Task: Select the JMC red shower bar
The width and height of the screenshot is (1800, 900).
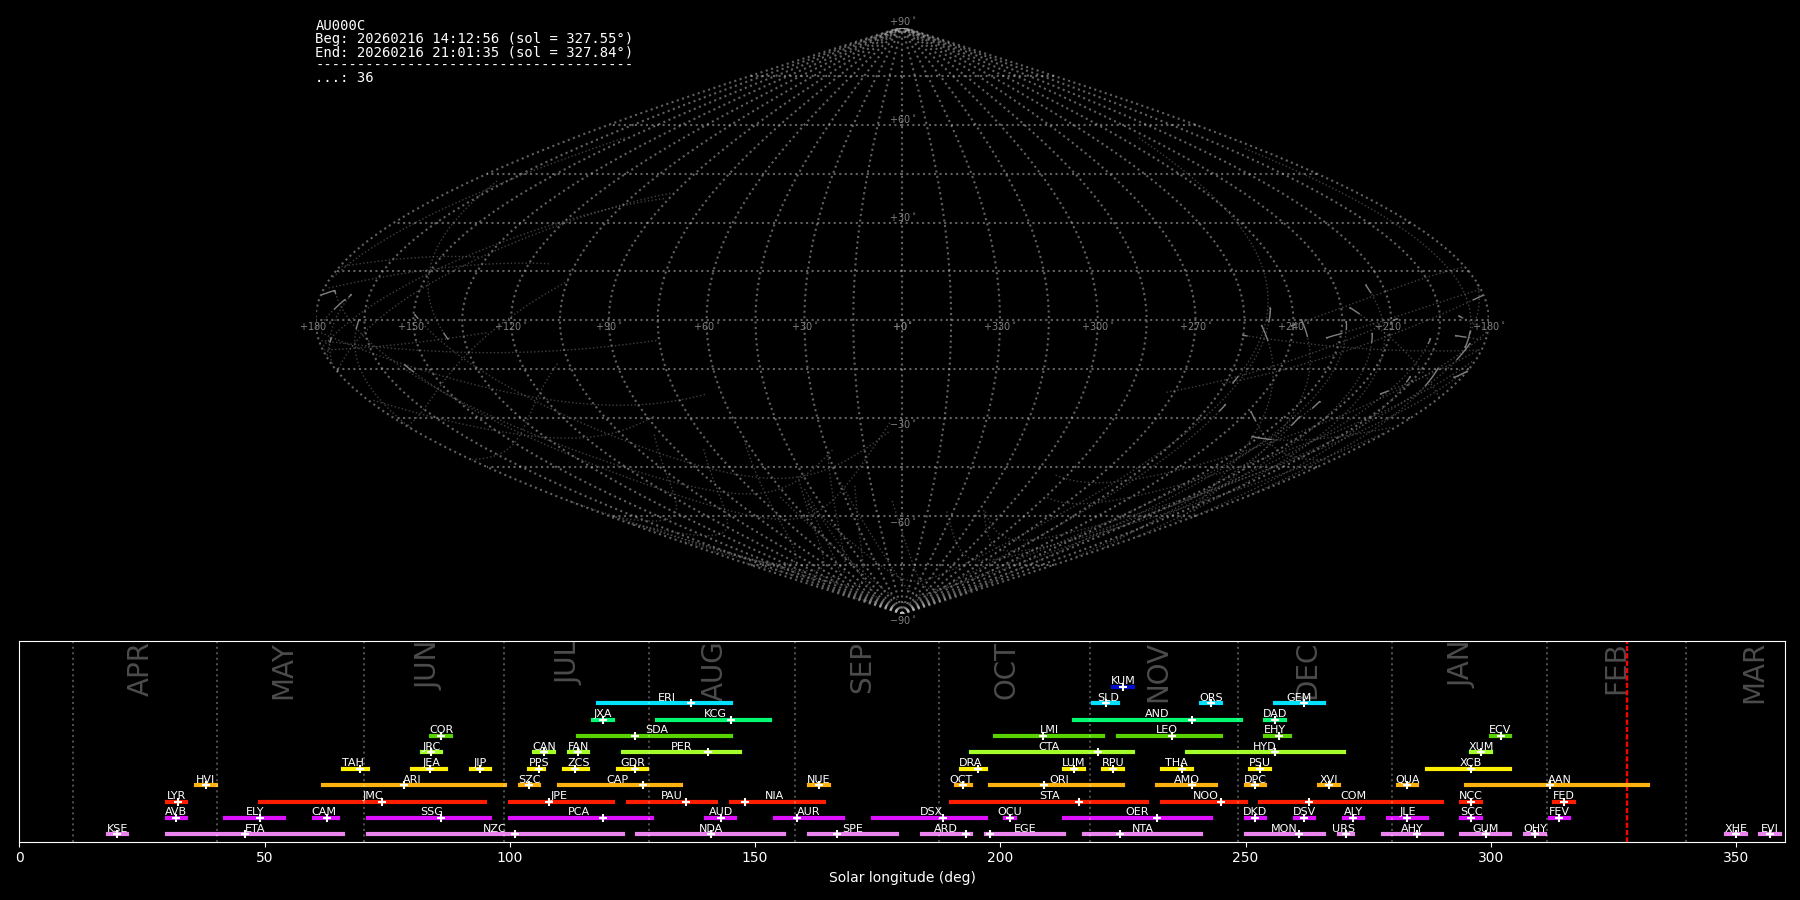Action: click(373, 802)
